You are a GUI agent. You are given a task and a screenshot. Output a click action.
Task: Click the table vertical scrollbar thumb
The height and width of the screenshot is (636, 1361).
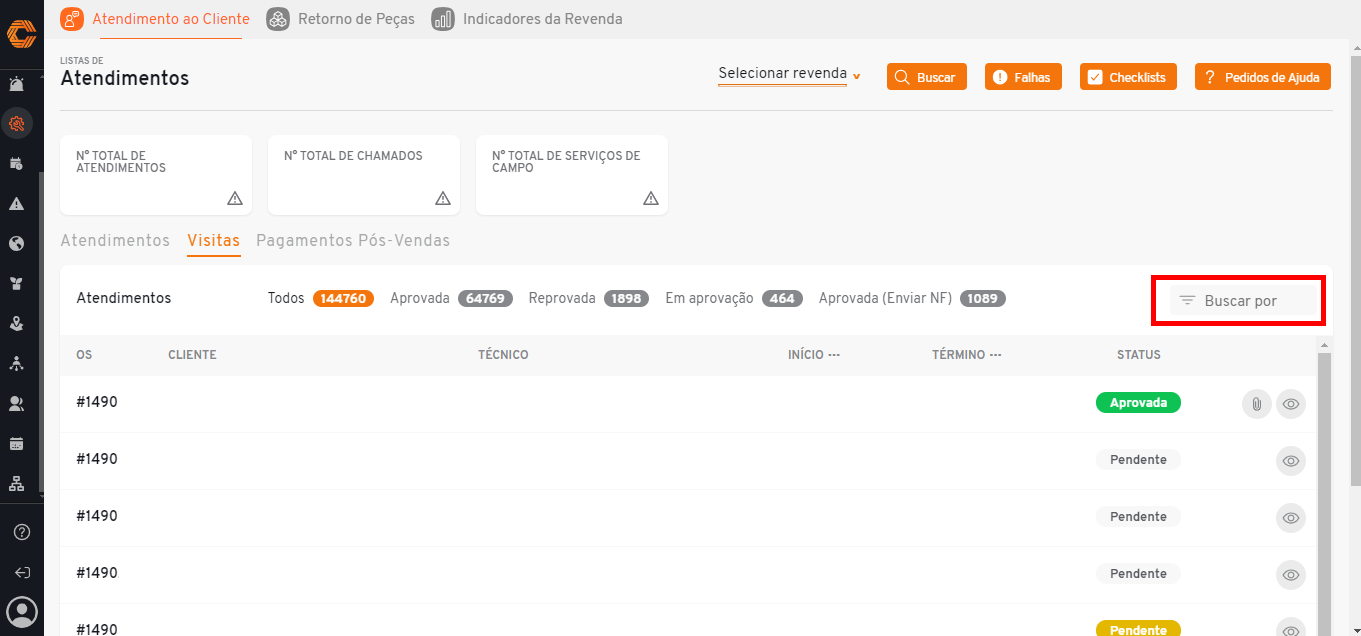(1325, 494)
